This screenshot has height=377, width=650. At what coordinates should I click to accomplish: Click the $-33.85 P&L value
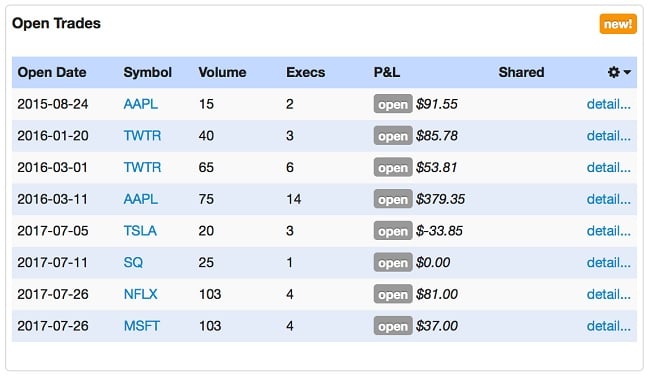coord(439,231)
